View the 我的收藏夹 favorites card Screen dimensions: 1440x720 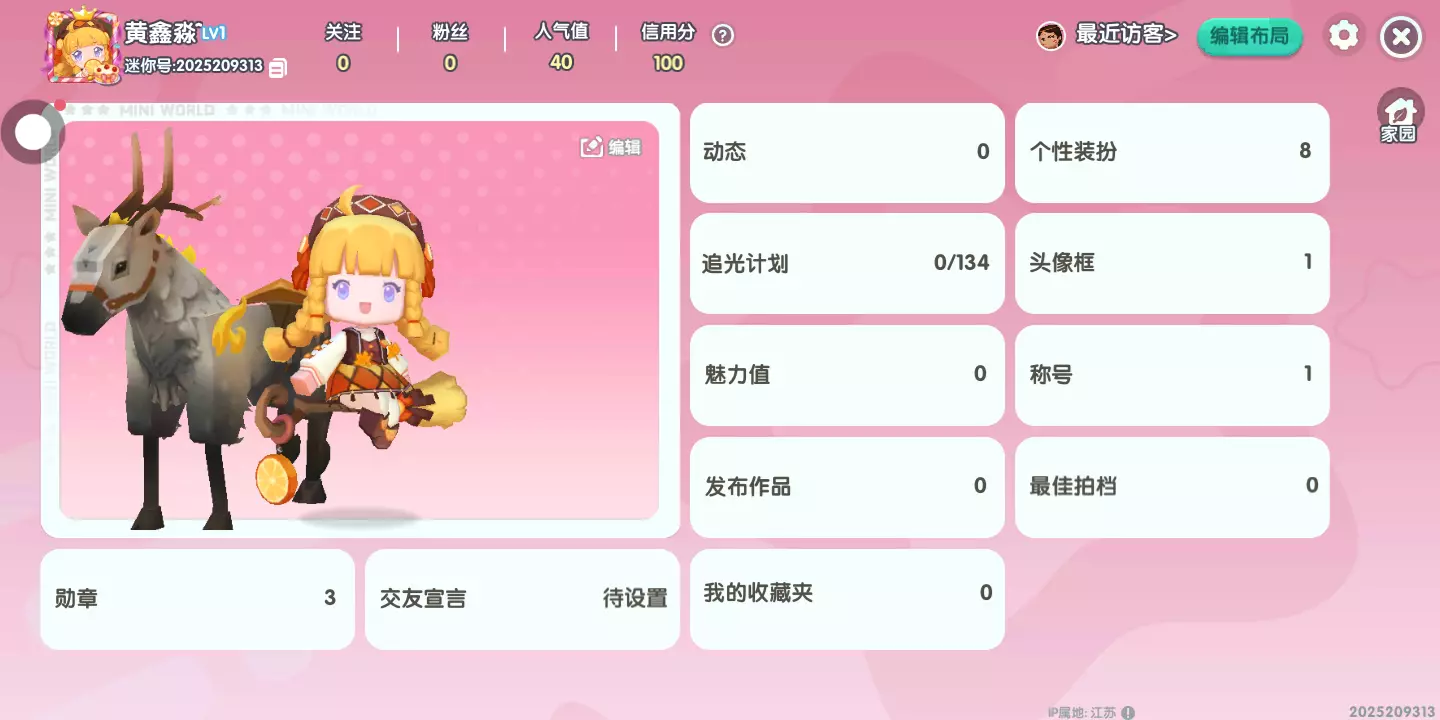pyautogui.click(x=847, y=600)
